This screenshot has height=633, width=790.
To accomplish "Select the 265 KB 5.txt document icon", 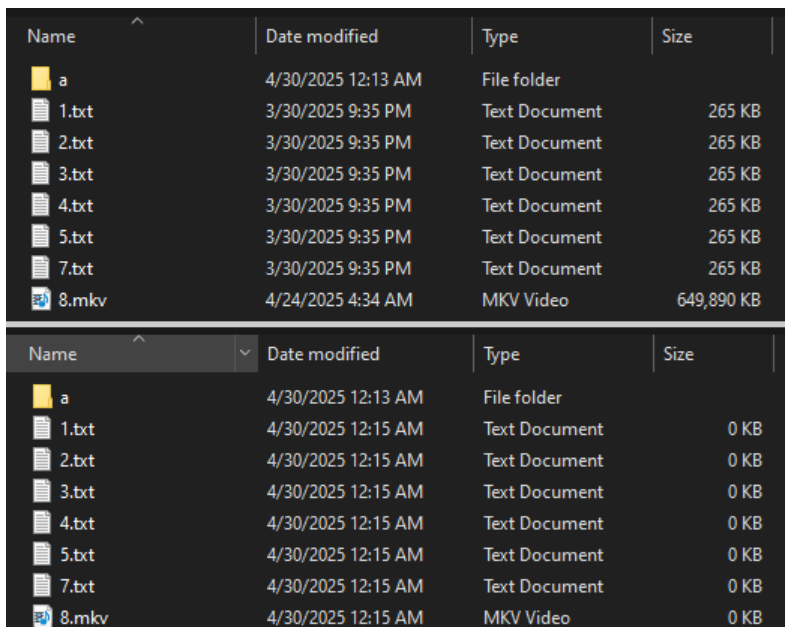I will pos(41,237).
